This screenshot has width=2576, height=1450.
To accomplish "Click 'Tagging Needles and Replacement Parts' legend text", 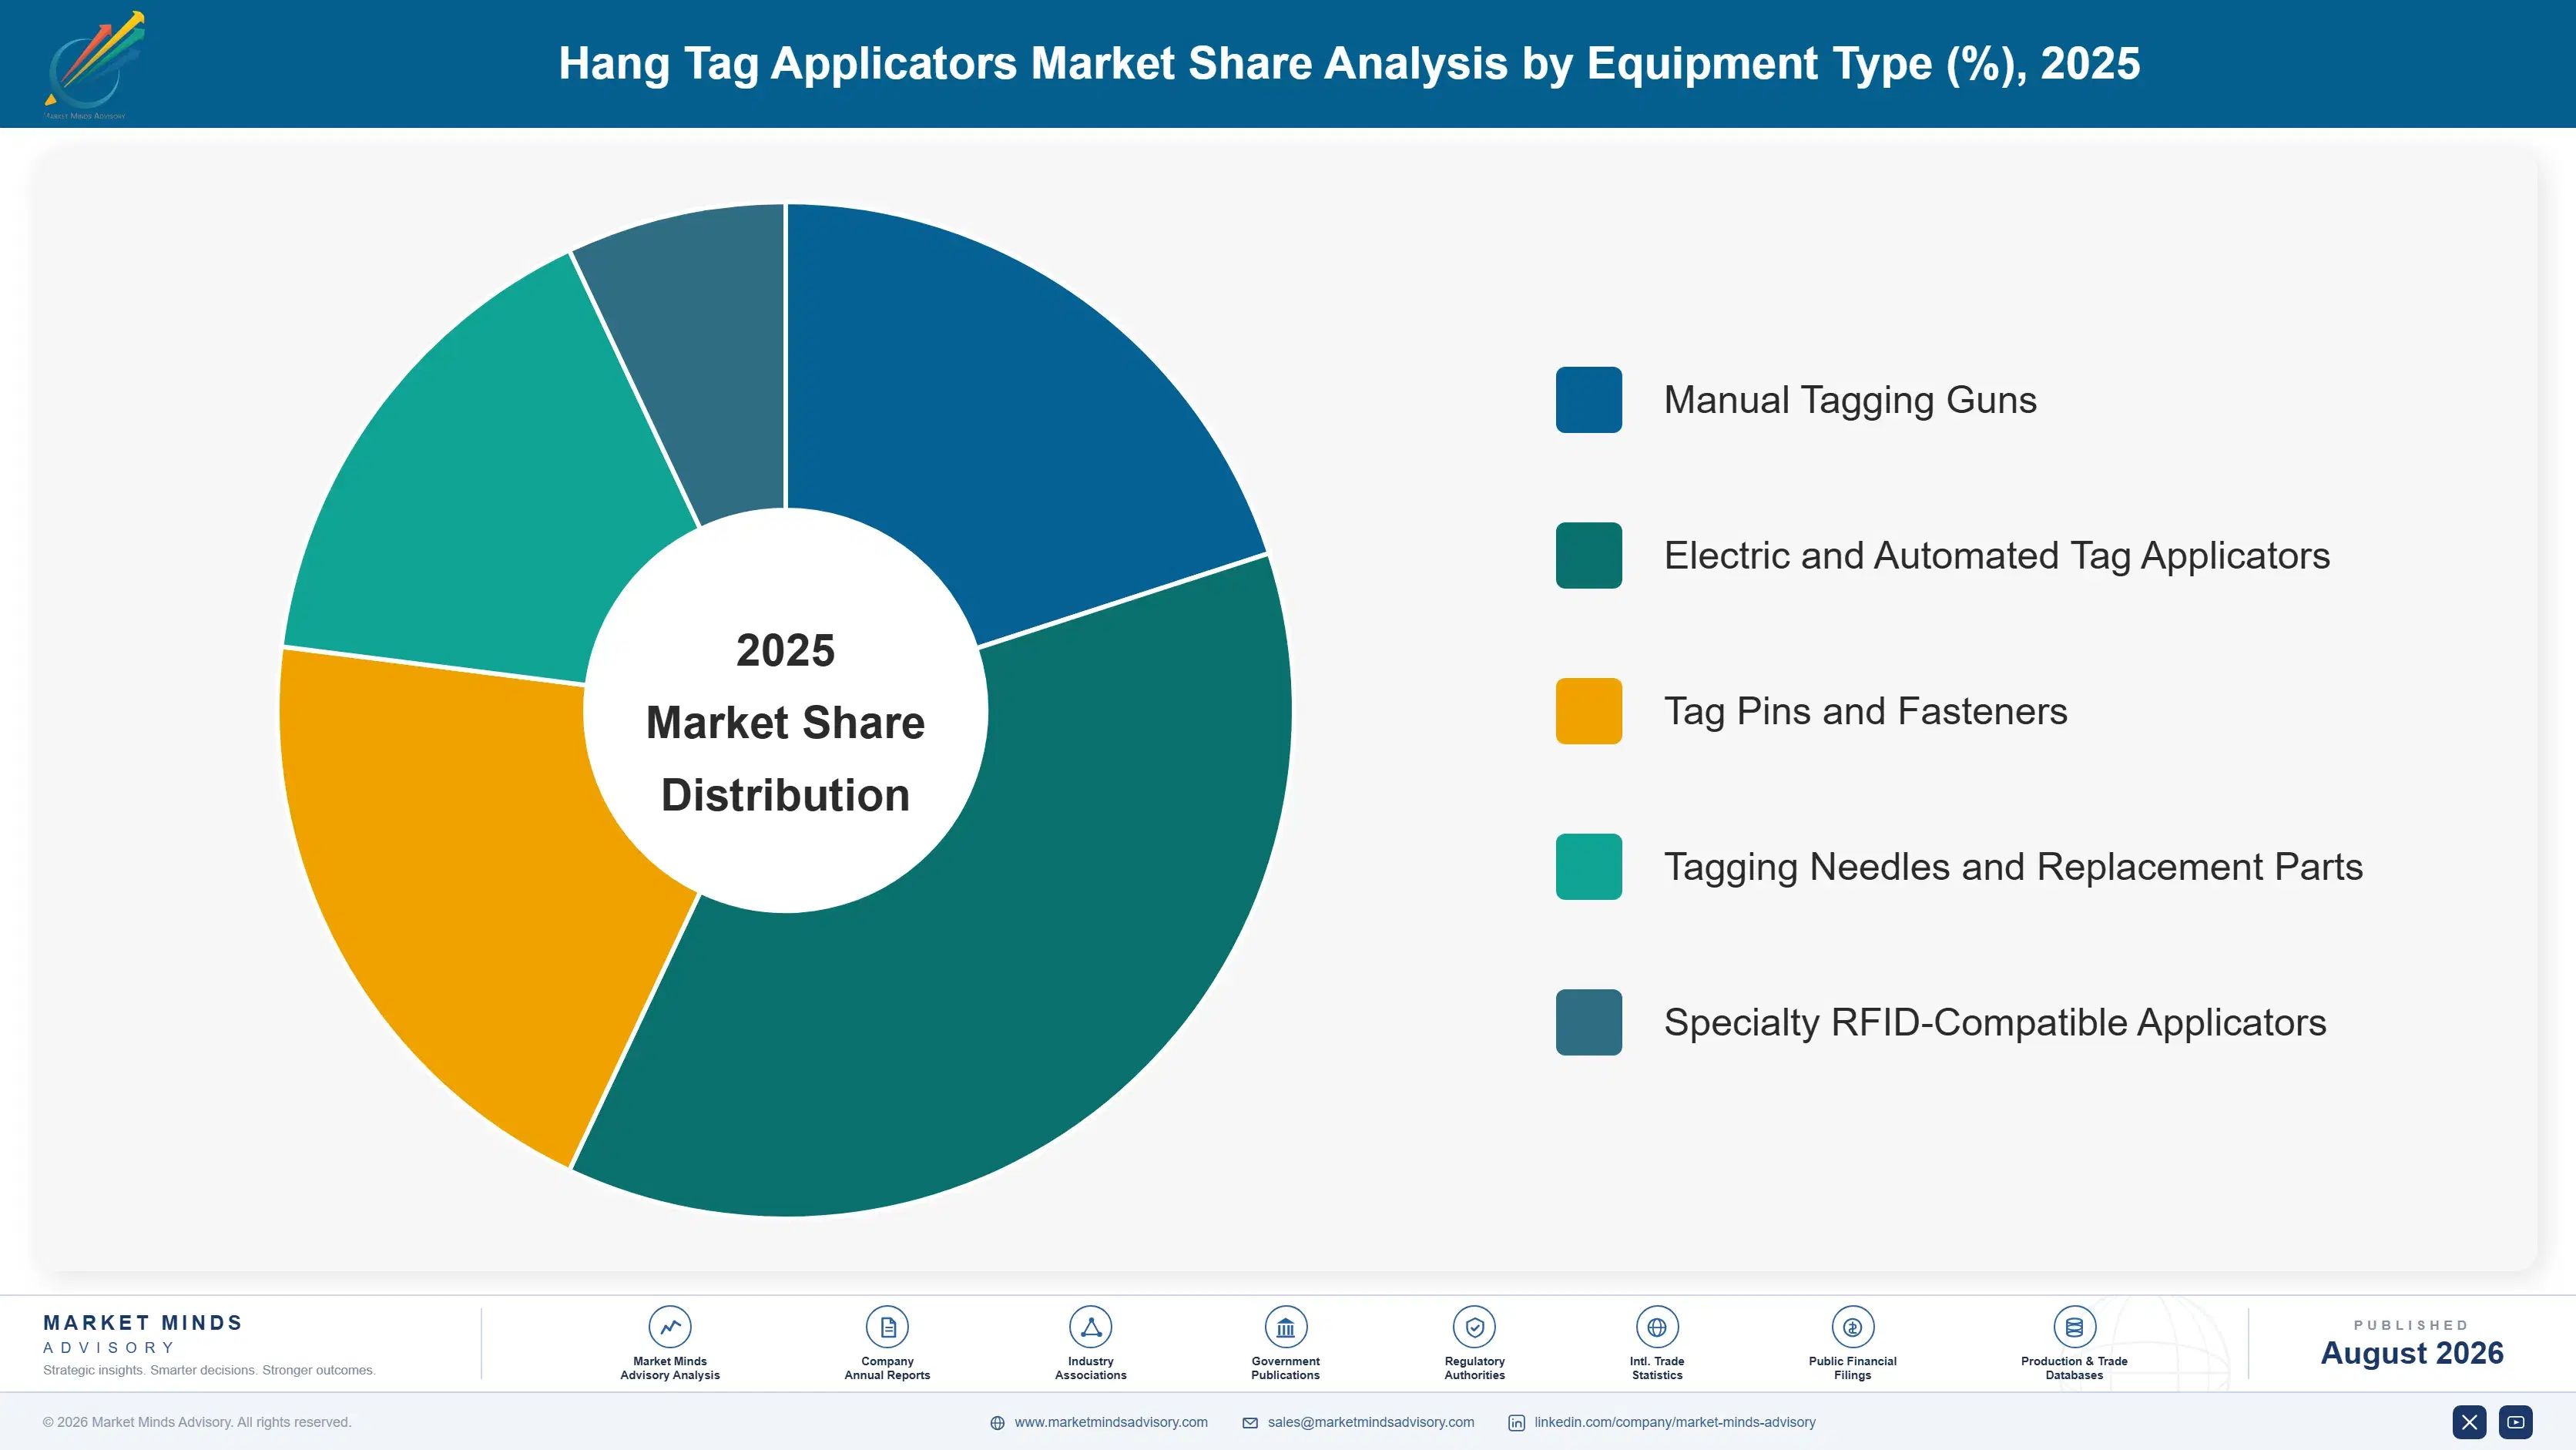I will click(x=2013, y=866).
